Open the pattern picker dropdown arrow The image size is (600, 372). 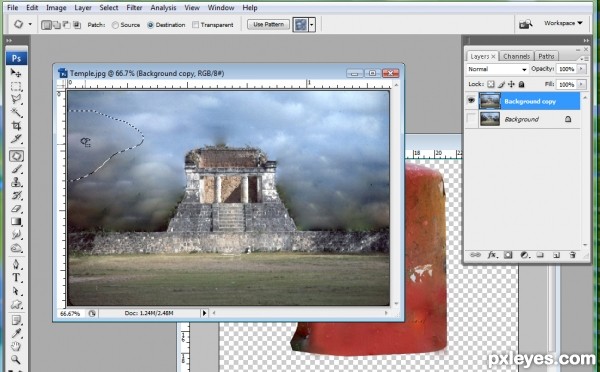[312, 25]
